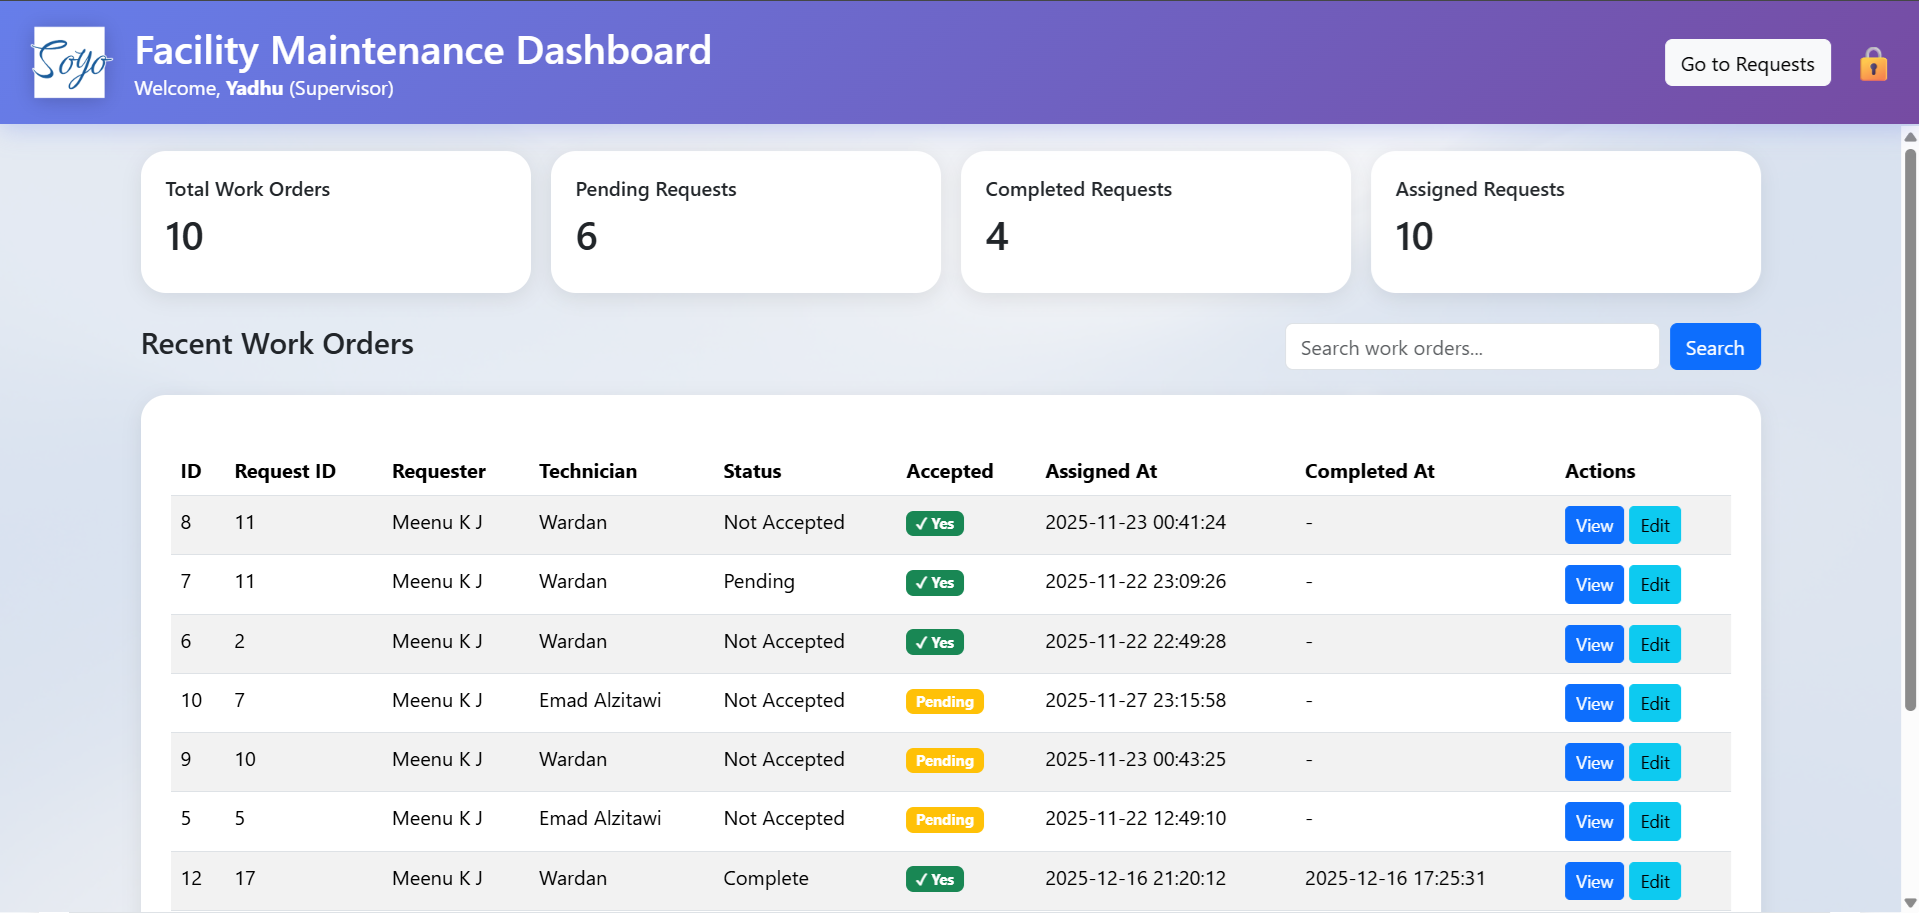Viewport: 1919px width, 913px height.
Task: View work order with ID 8
Action: click(x=1593, y=524)
